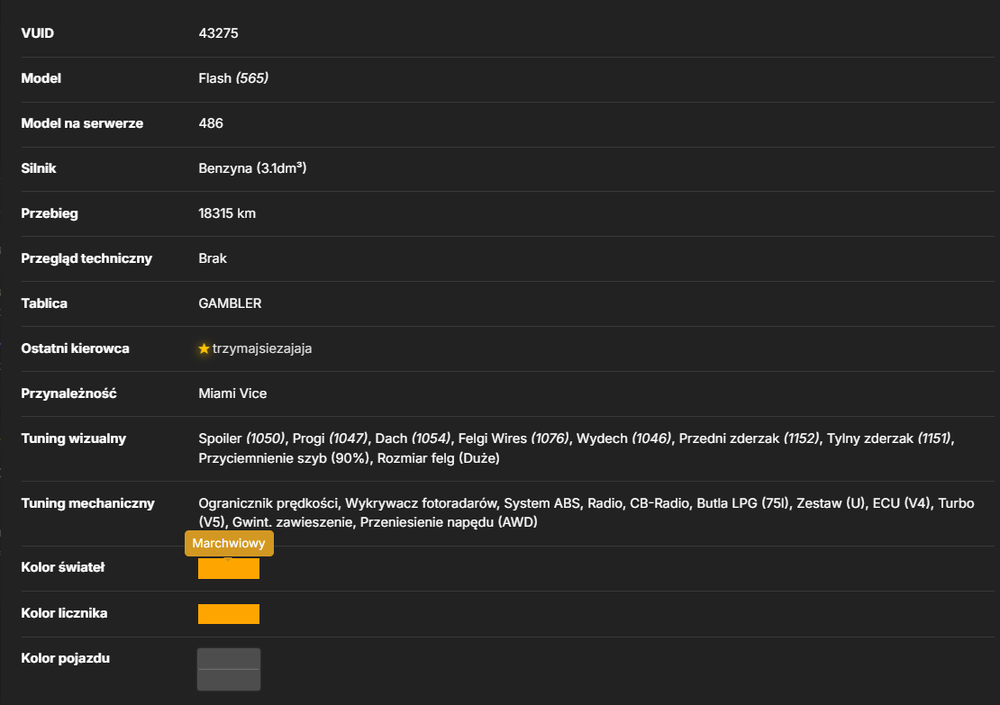Click the Felgi Wires (1076) entry
The height and width of the screenshot is (705, 1000).
(x=514, y=438)
